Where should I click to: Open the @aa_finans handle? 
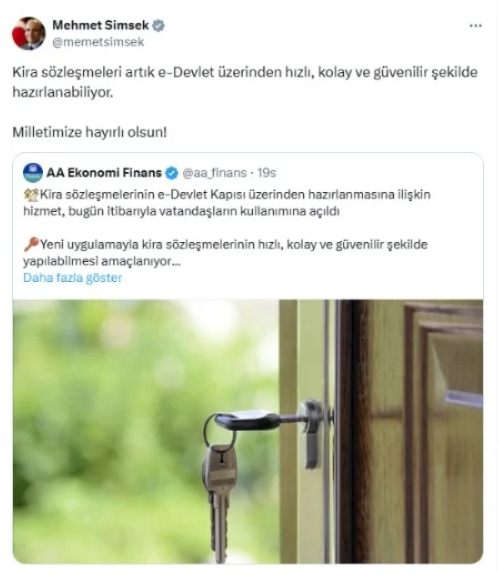214,173
